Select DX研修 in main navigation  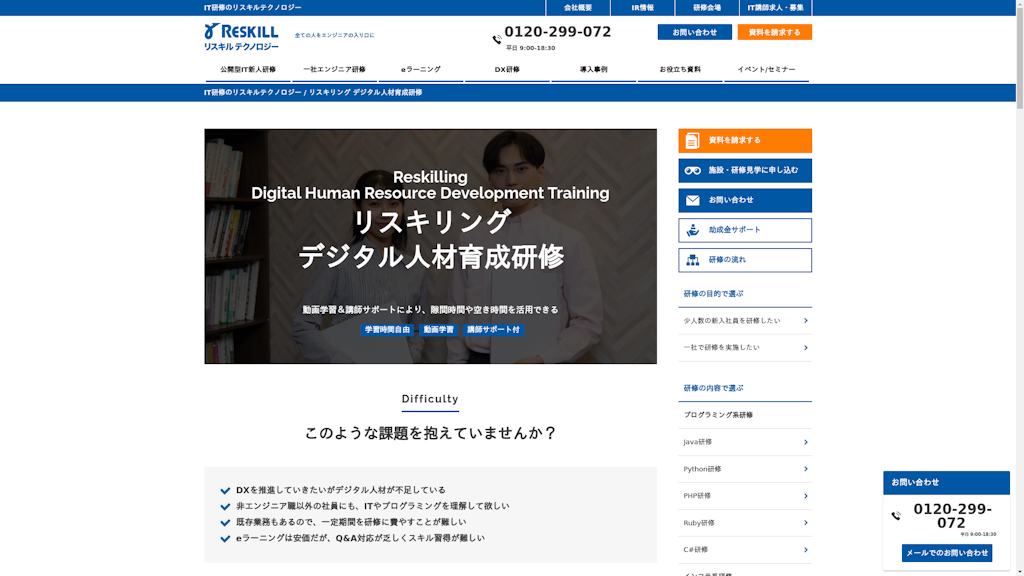pos(507,70)
